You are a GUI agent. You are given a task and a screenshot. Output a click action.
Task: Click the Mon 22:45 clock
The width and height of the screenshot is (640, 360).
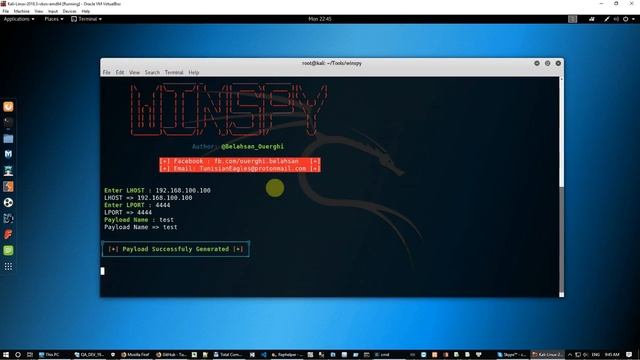click(x=320, y=19)
